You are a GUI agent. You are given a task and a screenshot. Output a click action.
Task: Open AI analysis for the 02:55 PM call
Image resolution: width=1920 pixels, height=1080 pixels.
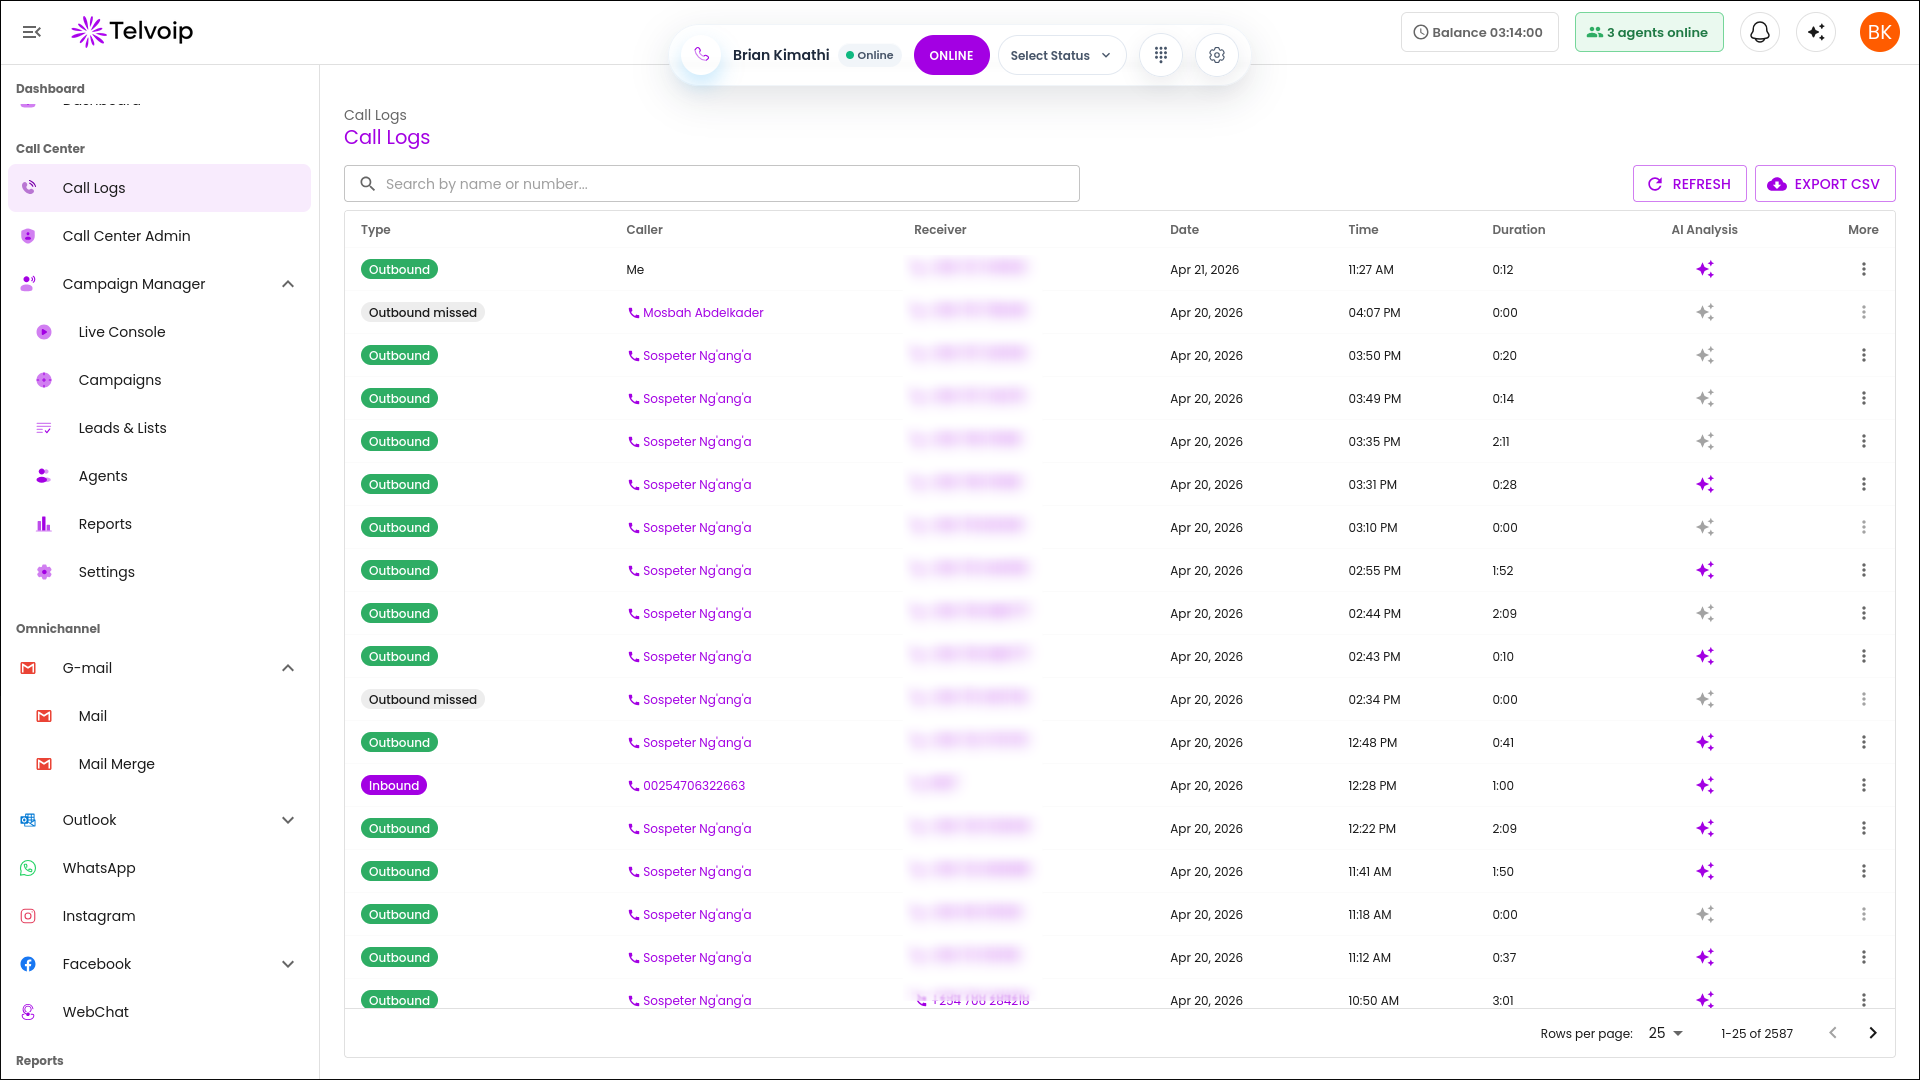[x=1704, y=570]
